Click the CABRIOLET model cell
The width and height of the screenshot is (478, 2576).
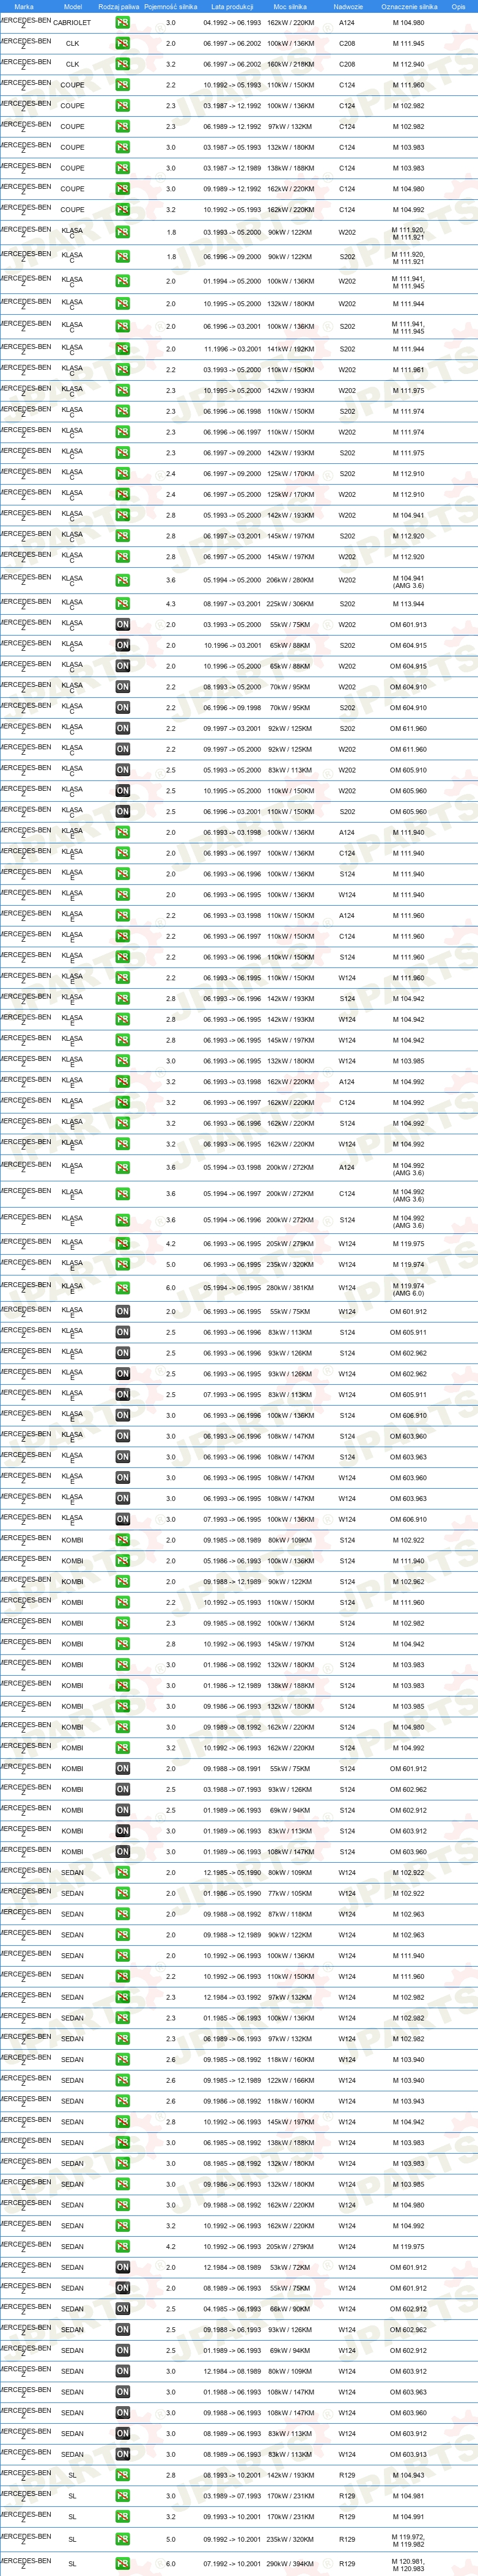click(72, 23)
